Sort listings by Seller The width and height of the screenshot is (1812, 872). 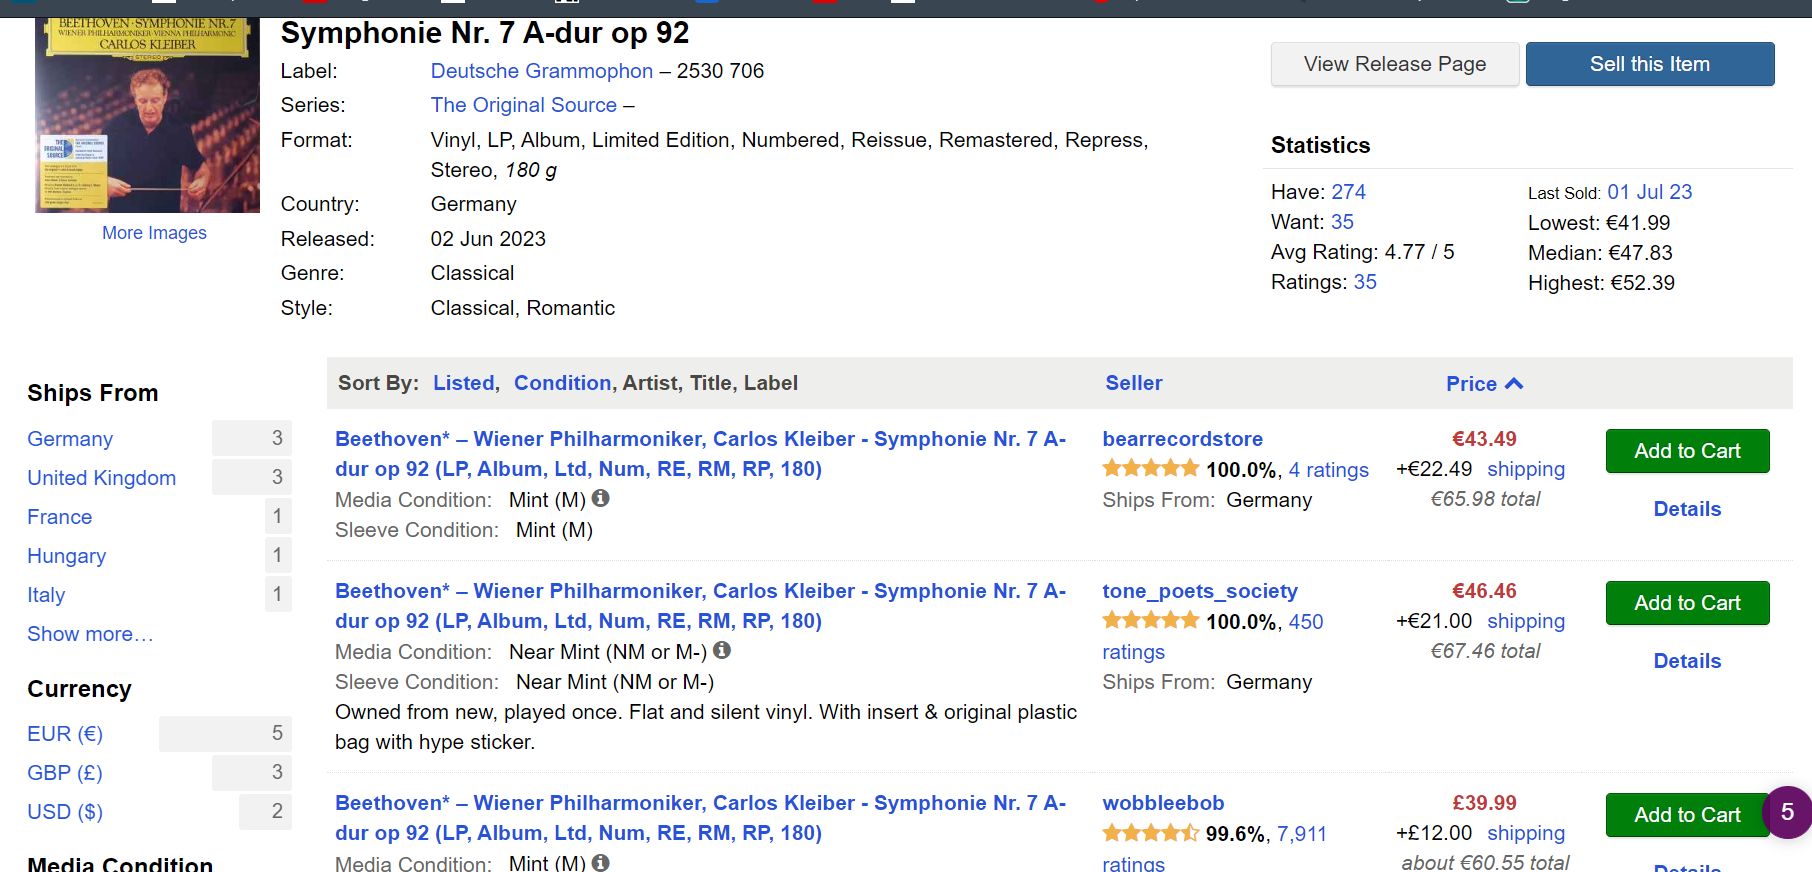tap(1134, 383)
